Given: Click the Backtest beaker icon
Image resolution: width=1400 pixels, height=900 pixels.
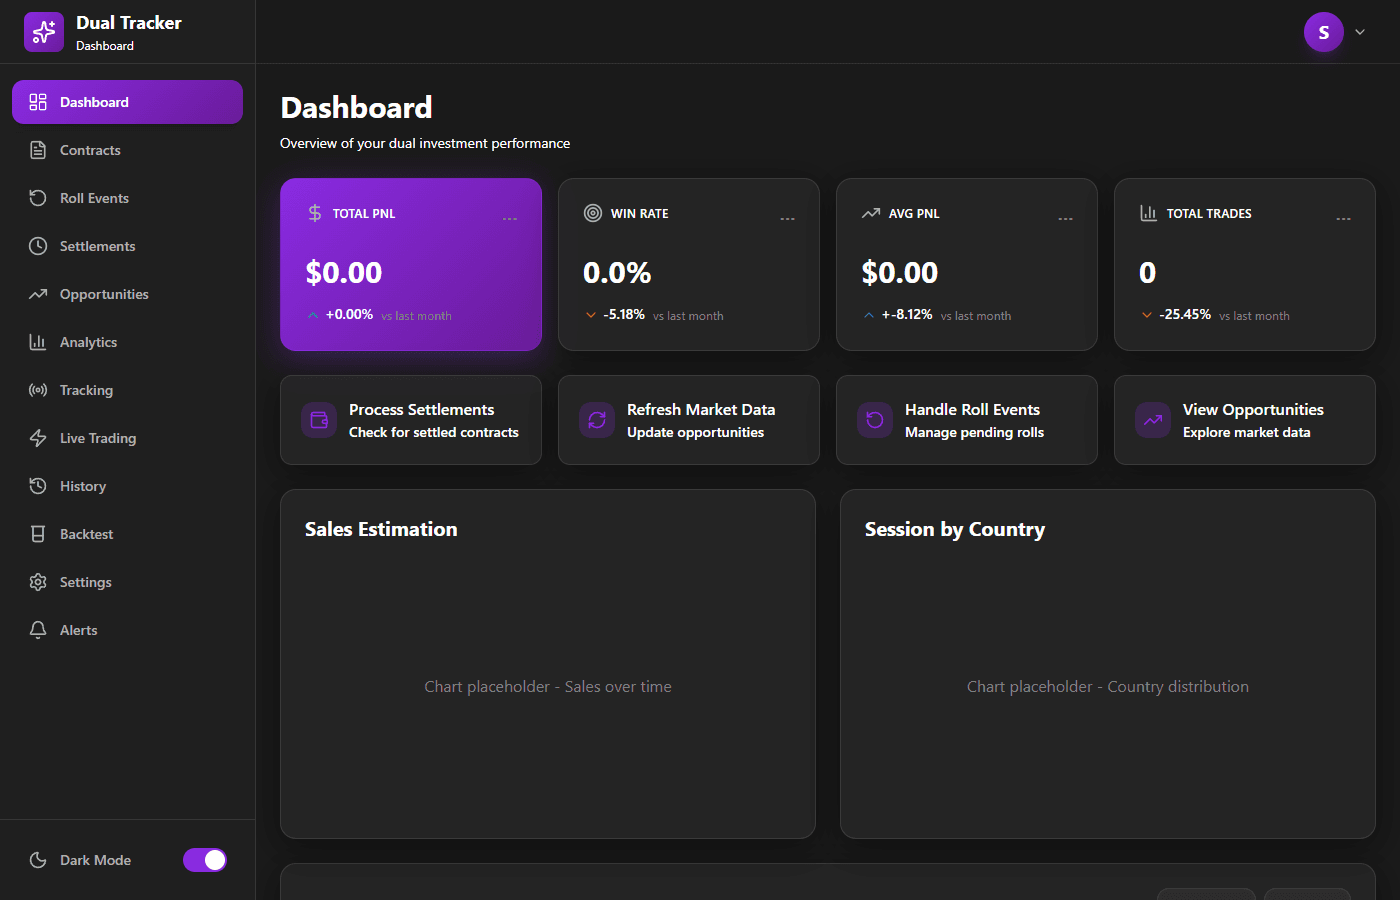Looking at the screenshot, I should (38, 534).
